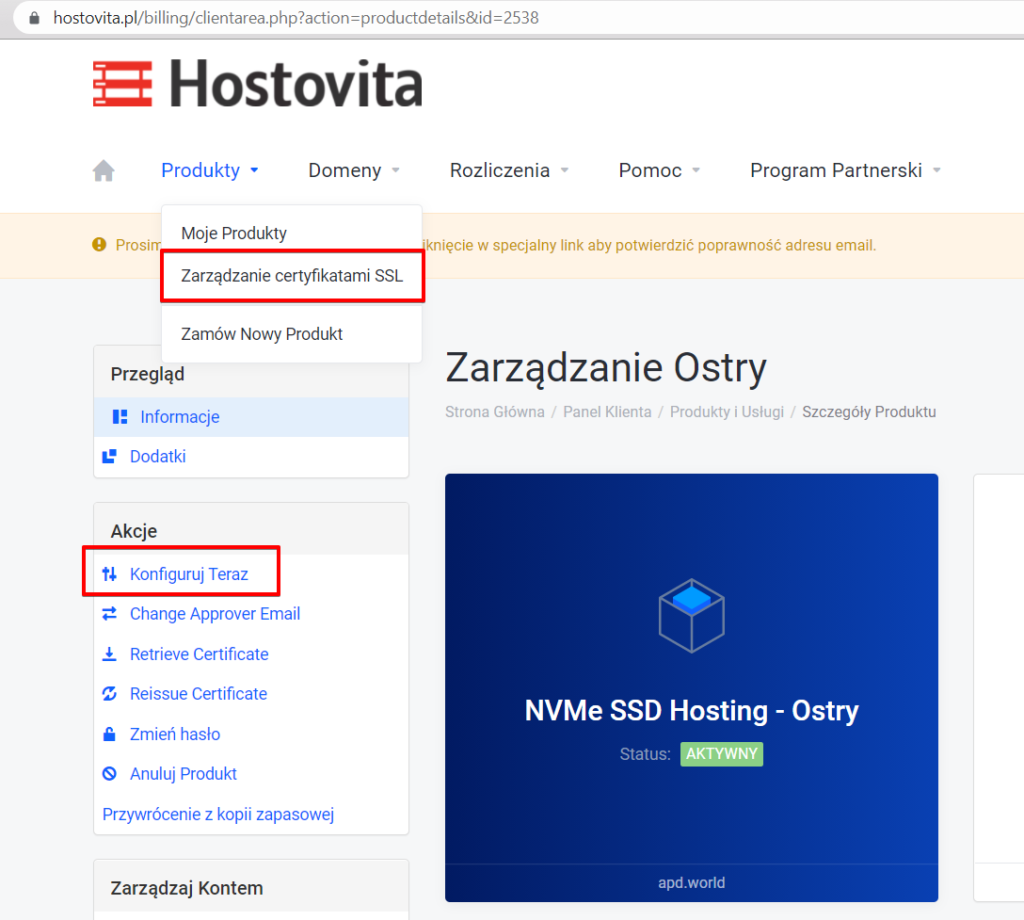This screenshot has width=1024, height=920.
Task: Open the Produkty dropdown menu
Action: pos(210,170)
